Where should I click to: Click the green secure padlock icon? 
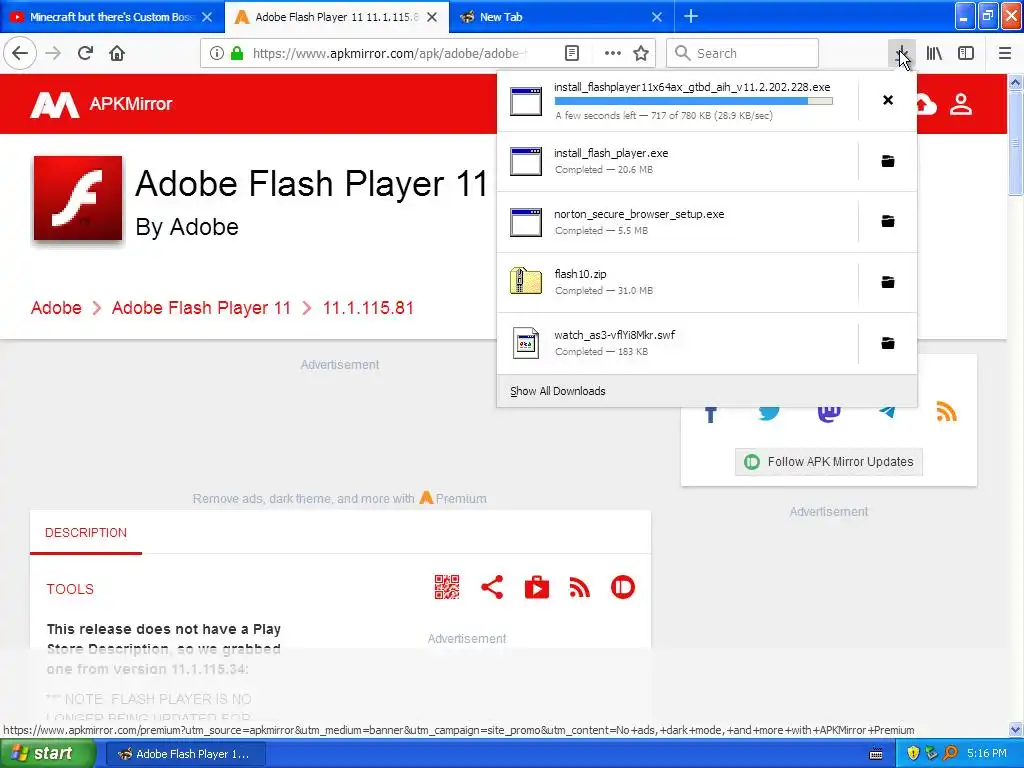(237, 53)
